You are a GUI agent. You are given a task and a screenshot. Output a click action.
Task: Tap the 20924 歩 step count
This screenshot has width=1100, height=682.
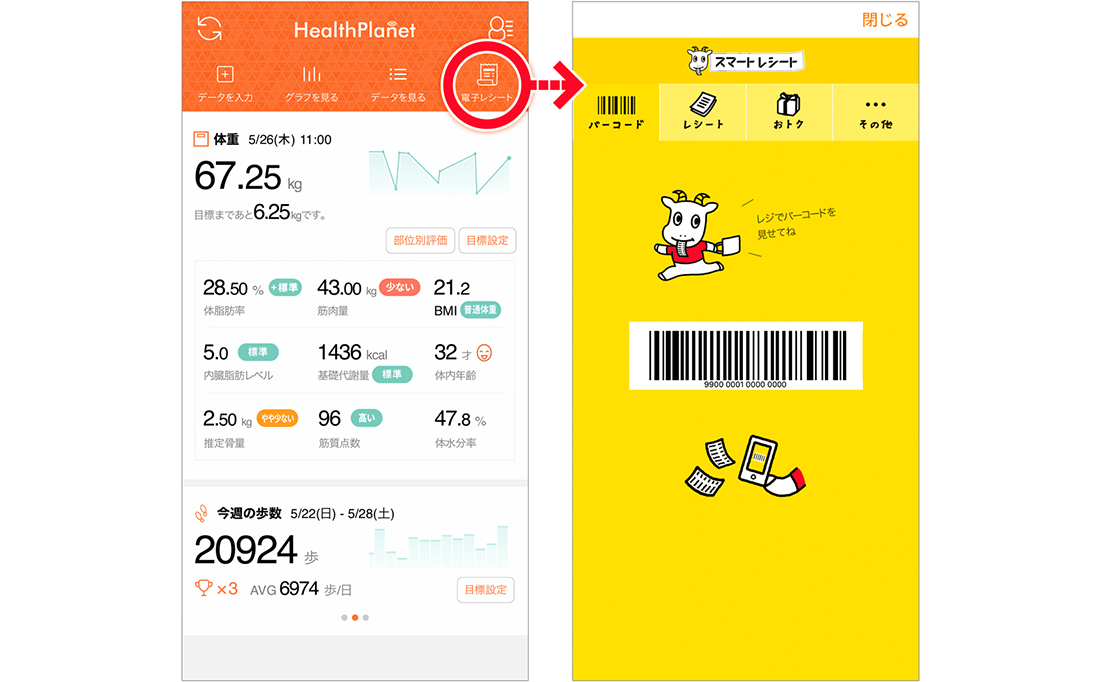256,550
